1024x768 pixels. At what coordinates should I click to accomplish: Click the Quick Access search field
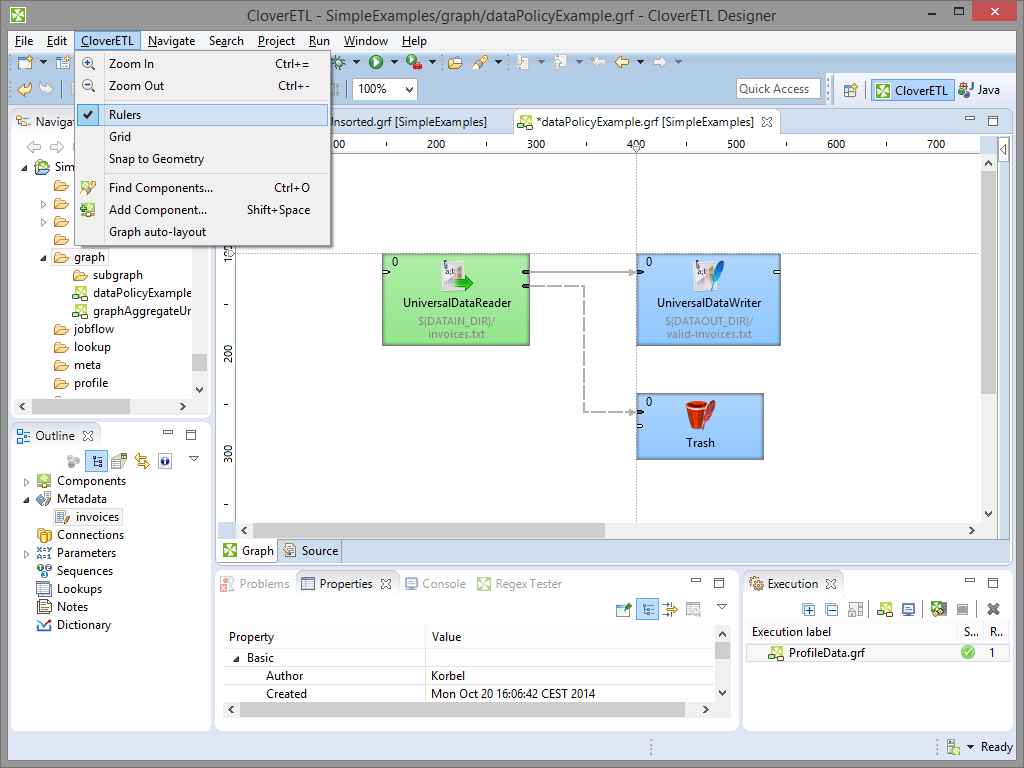[778, 89]
